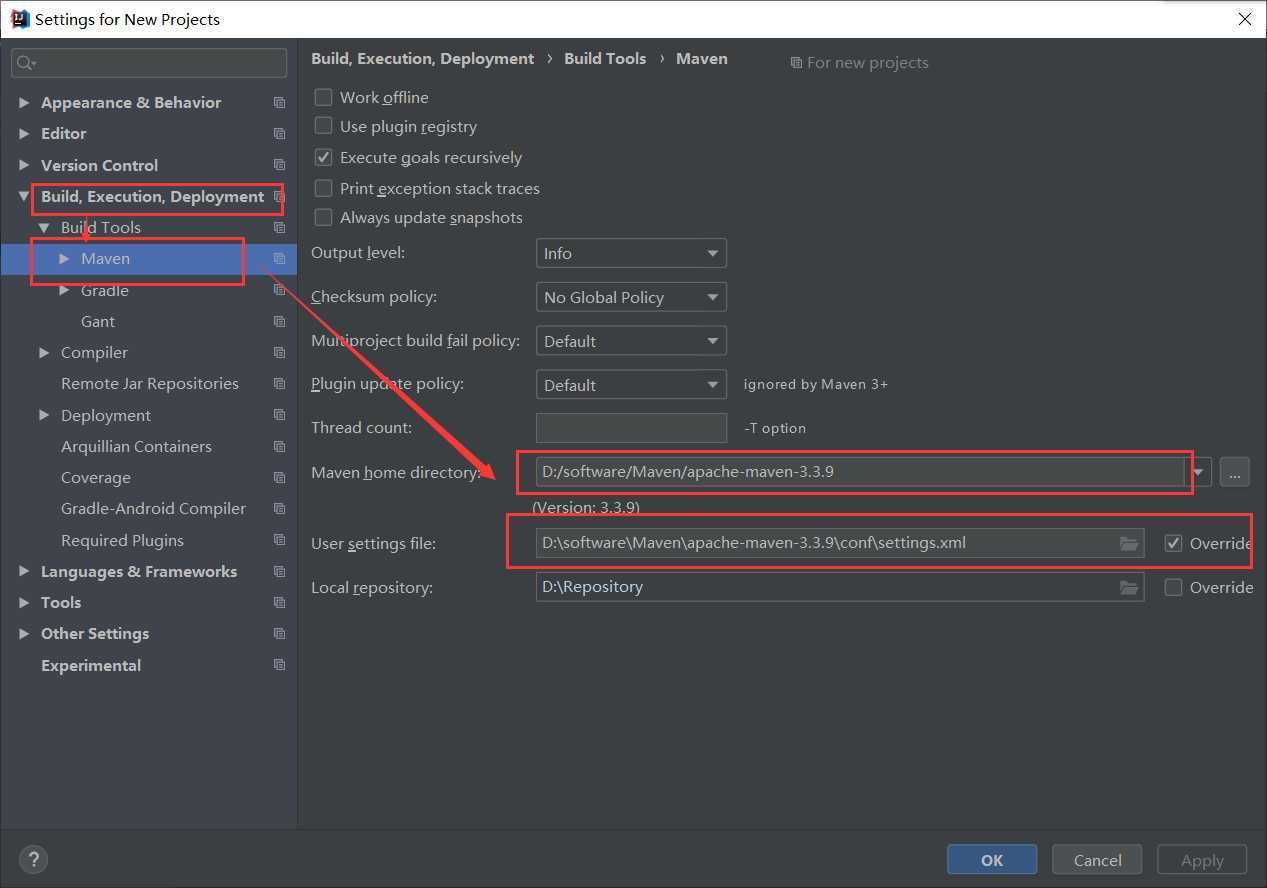Screen dimensions: 1267x888
Task: Open the Plugin update policy dropdown
Action: pyautogui.click(x=631, y=385)
